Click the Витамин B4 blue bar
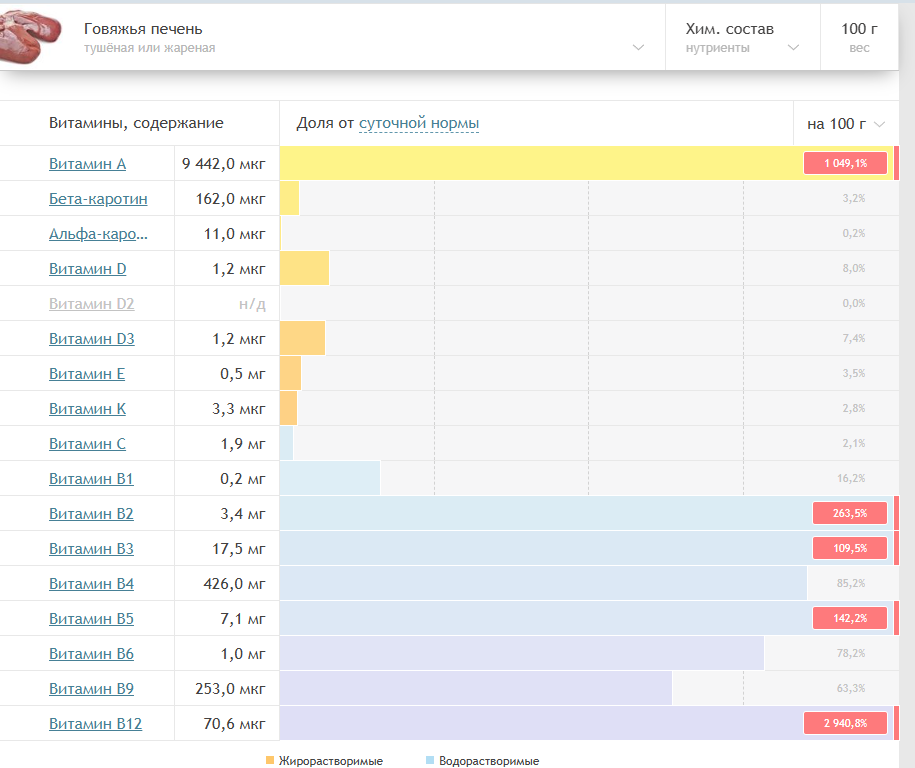 point(543,583)
